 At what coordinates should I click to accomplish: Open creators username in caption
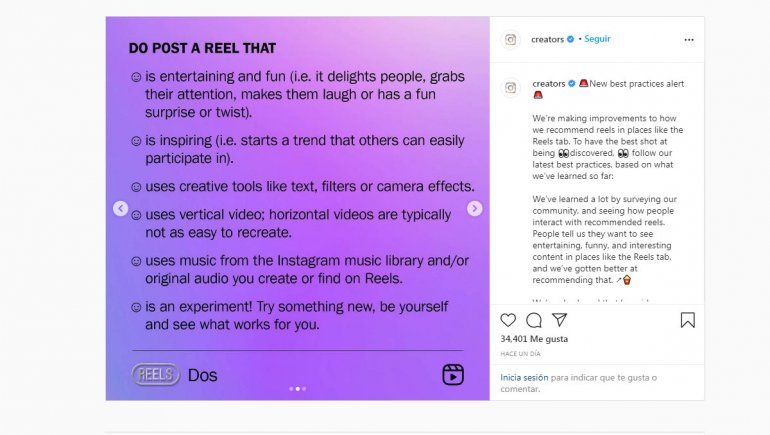pos(548,84)
